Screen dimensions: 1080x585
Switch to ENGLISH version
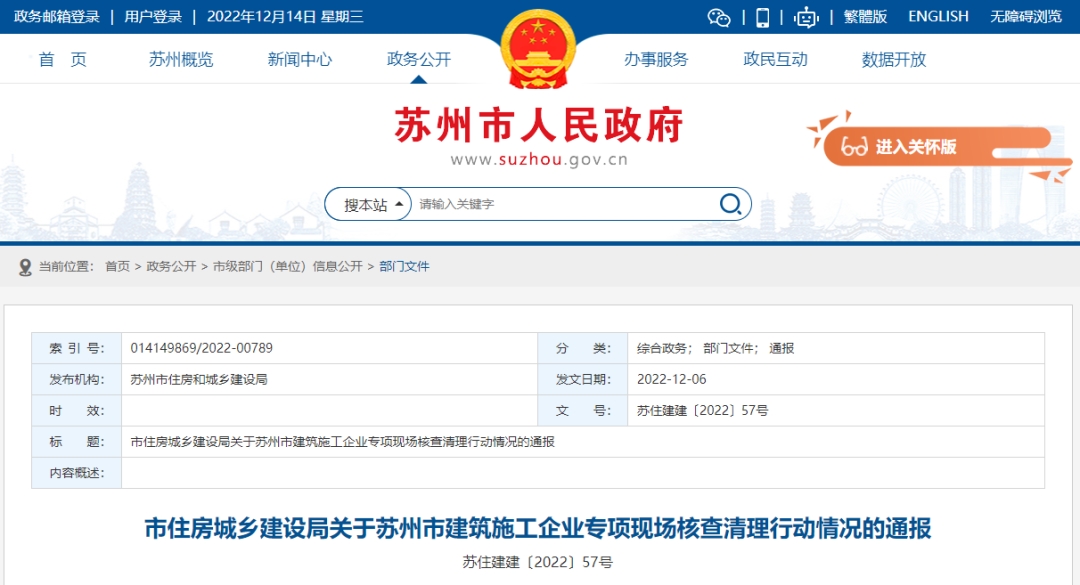click(x=937, y=16)
